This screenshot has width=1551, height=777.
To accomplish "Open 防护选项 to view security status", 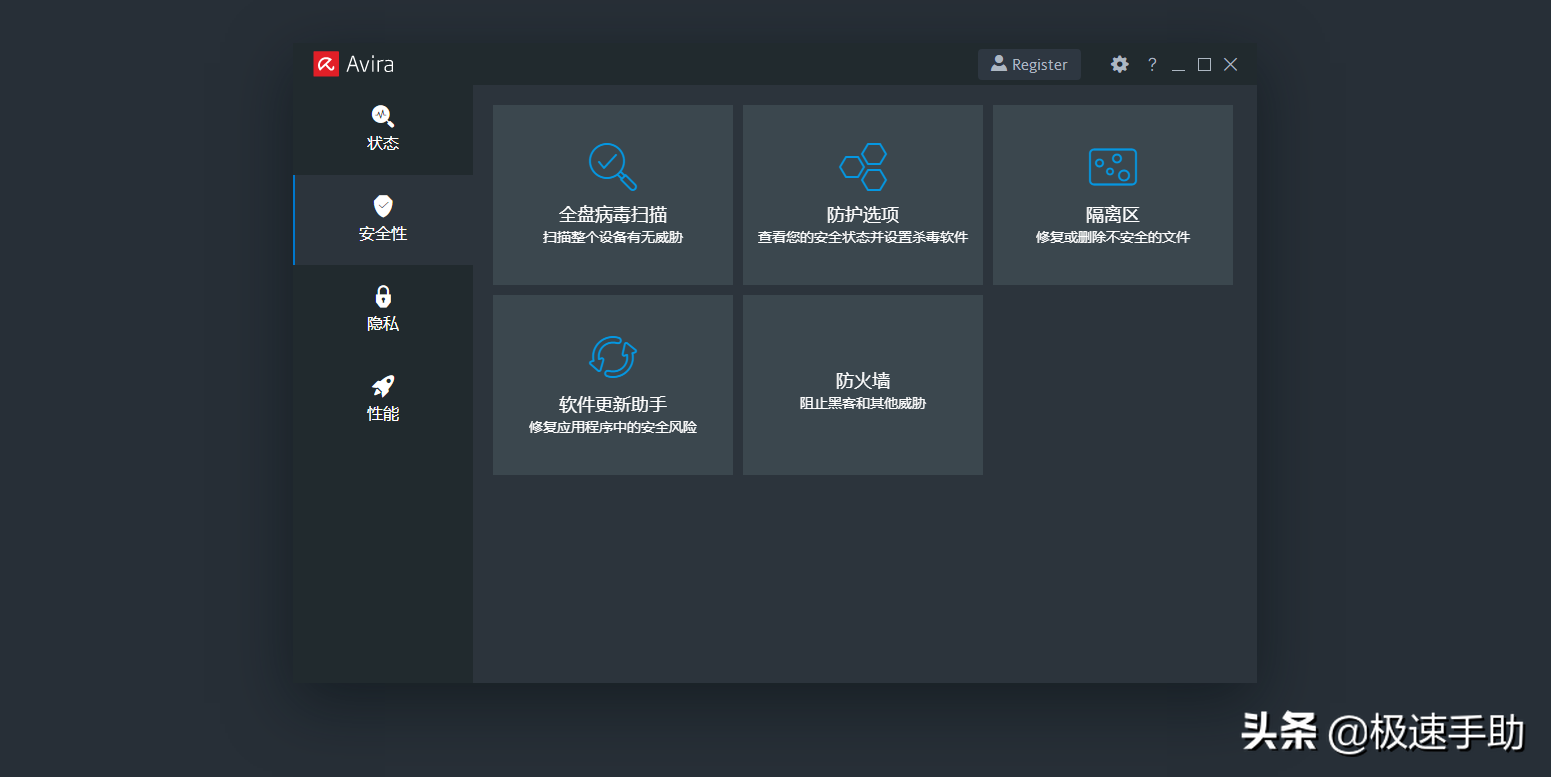I will 862,194.
